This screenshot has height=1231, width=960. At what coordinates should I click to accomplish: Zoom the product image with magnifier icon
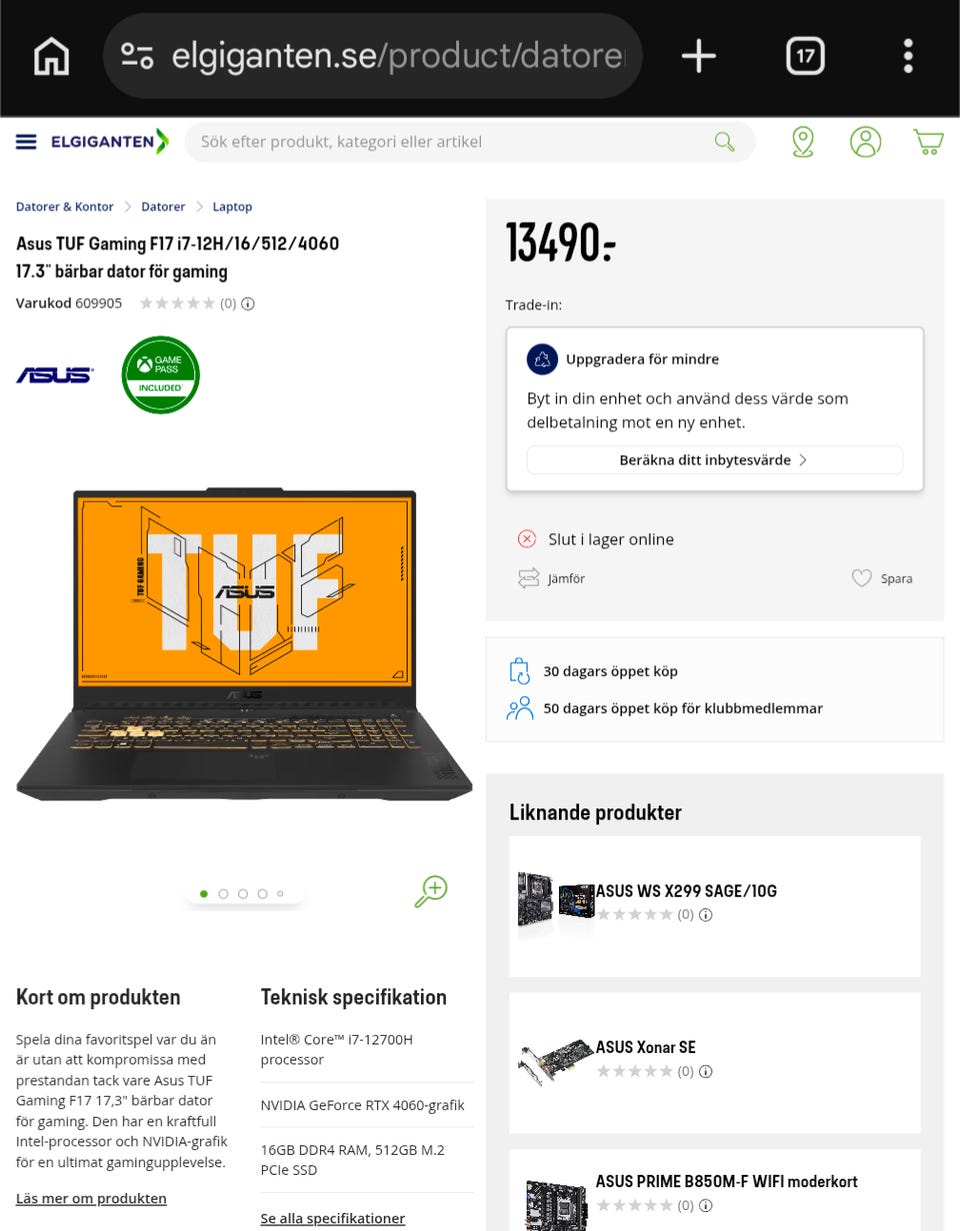click(431, 891)
